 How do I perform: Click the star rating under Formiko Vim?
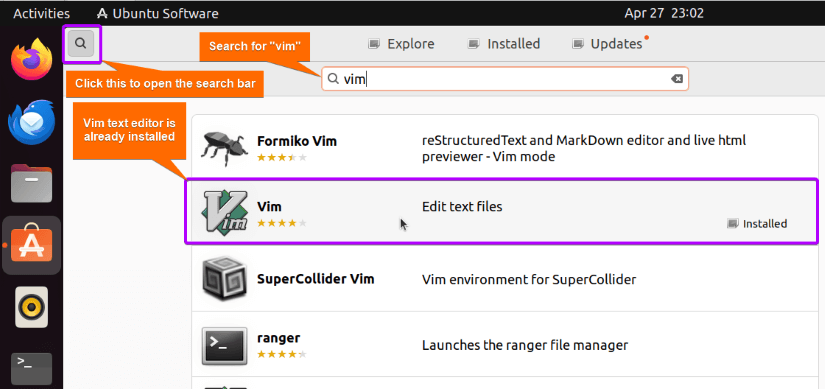click(x=281, y=157)
